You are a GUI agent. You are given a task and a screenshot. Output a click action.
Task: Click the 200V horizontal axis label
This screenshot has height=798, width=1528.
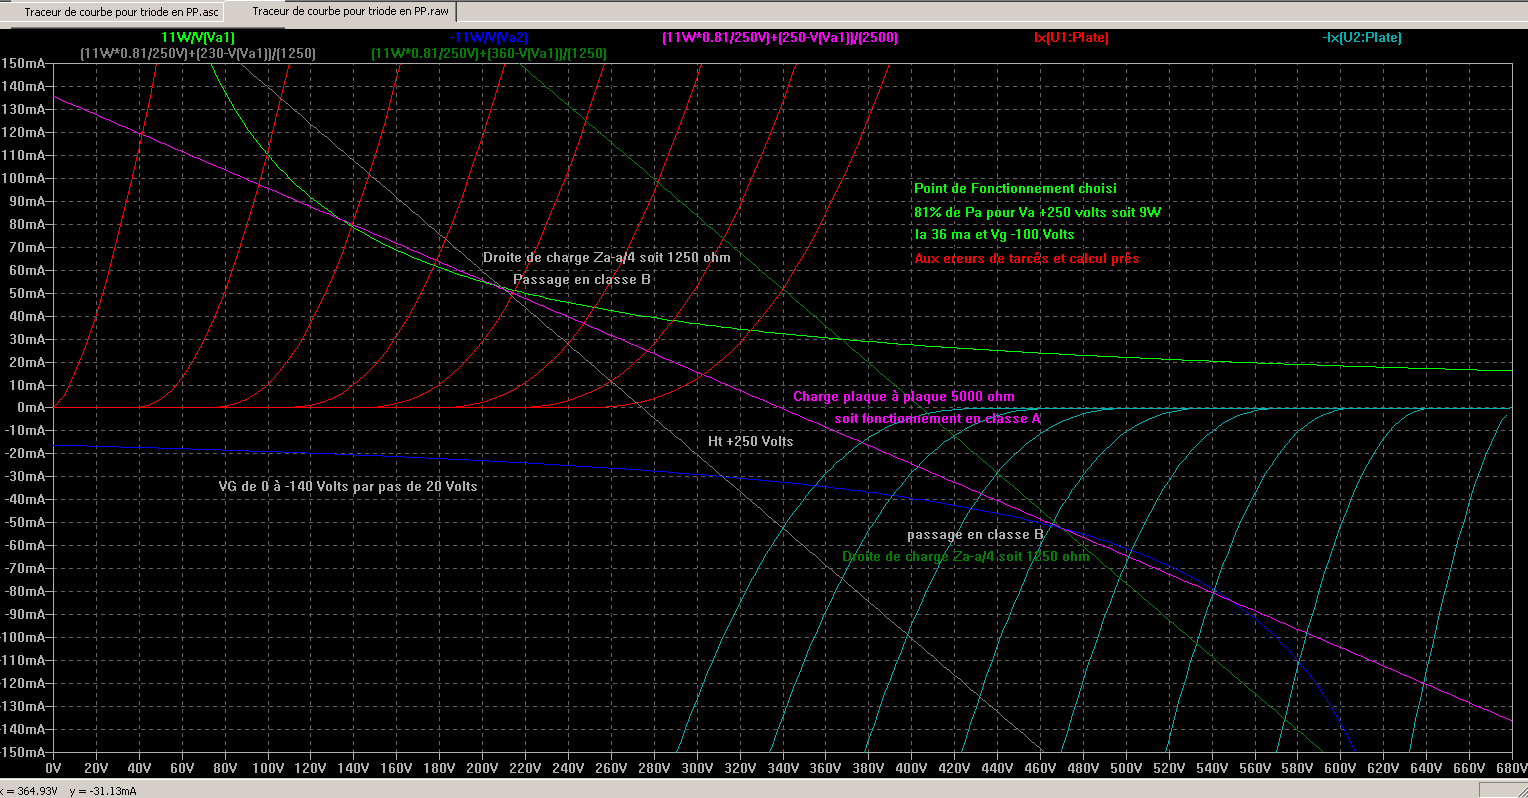tap(482, 768)
